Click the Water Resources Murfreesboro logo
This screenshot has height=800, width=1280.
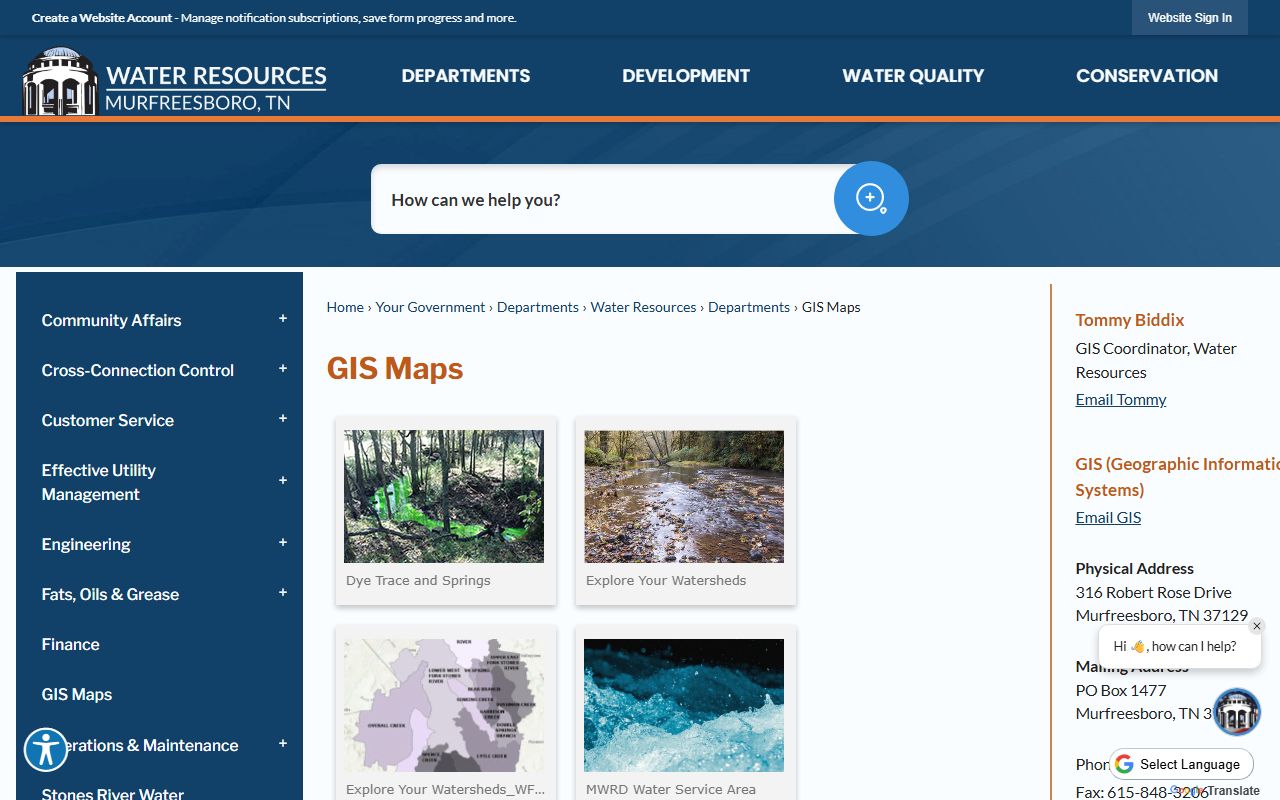174,81
